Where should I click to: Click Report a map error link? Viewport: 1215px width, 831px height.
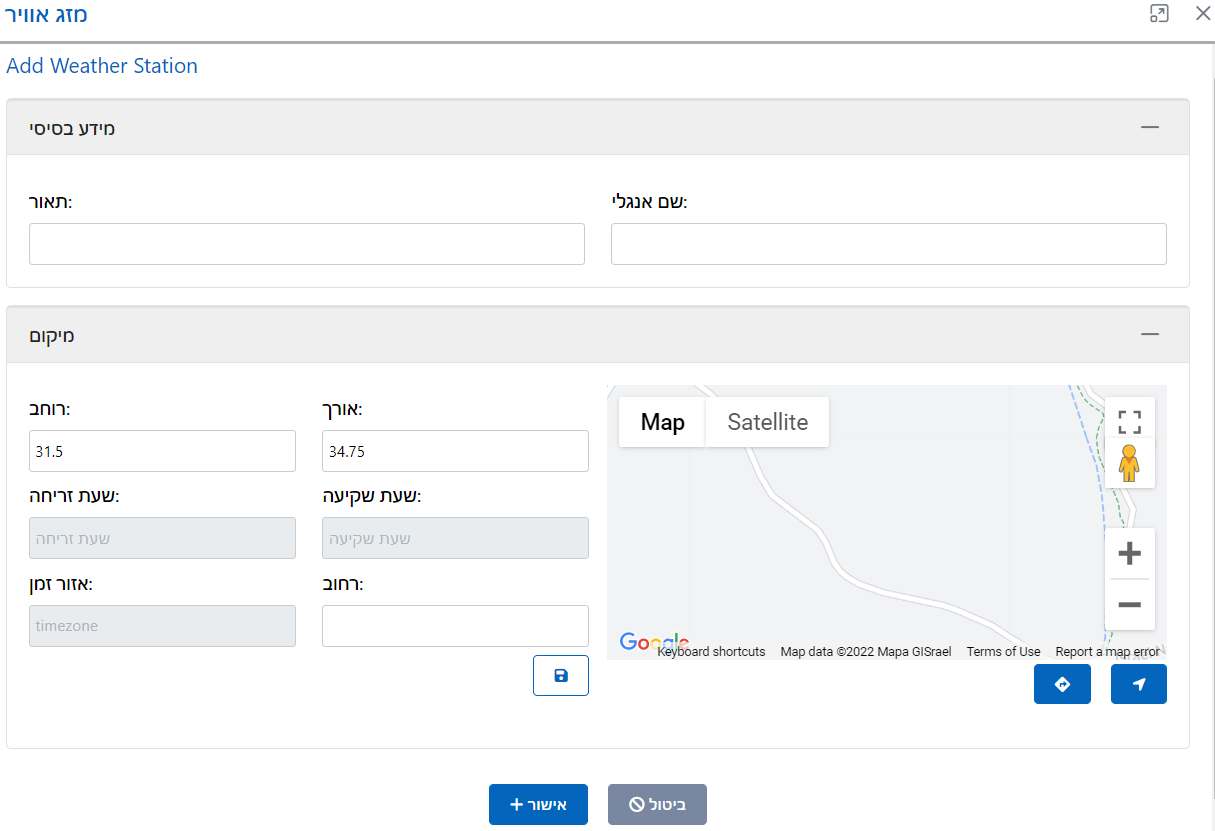click(1107, 652)
